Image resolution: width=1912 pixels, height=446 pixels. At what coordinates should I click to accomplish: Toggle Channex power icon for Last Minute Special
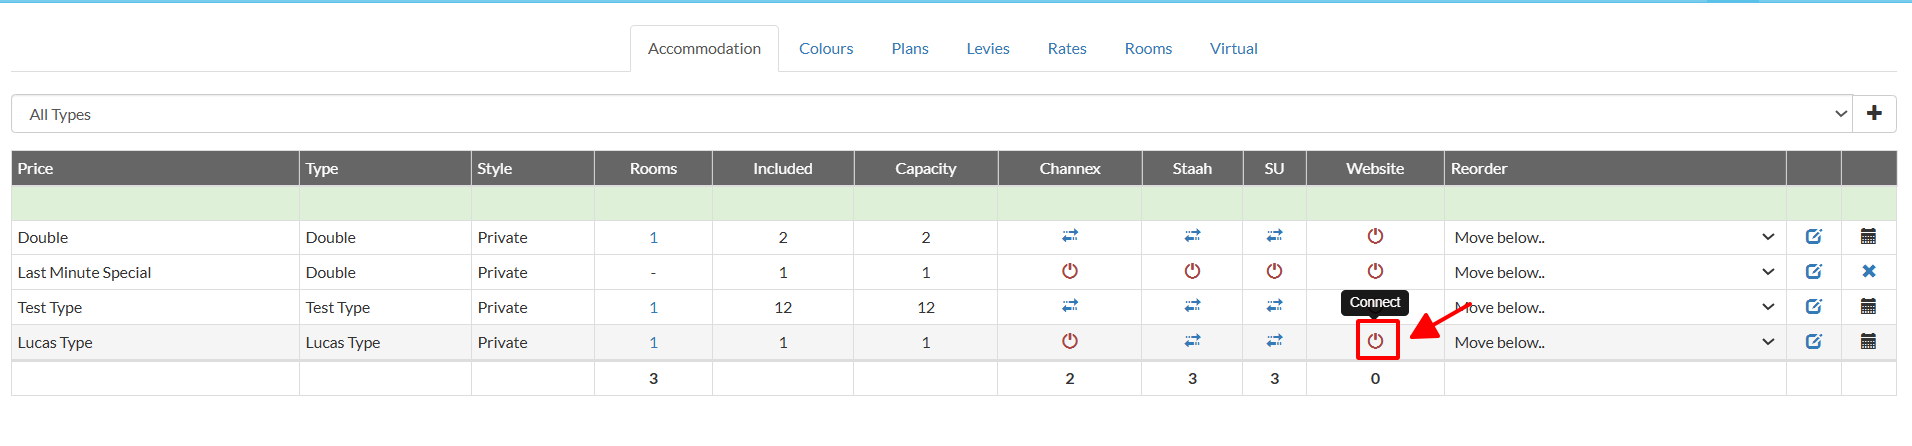[1070, 271]
